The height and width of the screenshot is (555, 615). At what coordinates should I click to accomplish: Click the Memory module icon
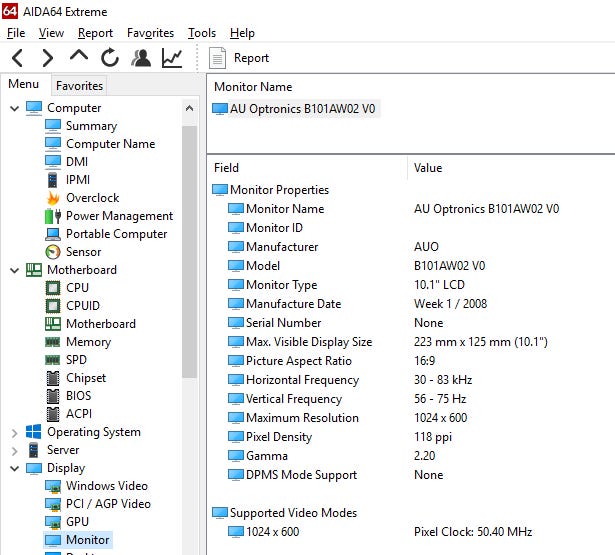(53, 342)
